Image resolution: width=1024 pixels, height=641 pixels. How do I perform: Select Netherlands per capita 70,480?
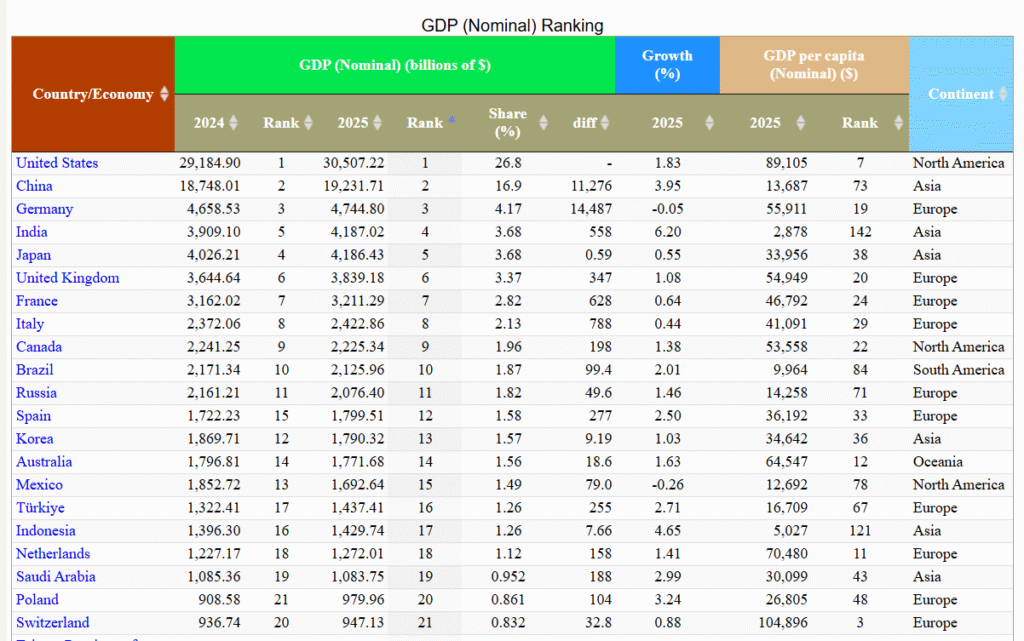(x=786, y=554)
